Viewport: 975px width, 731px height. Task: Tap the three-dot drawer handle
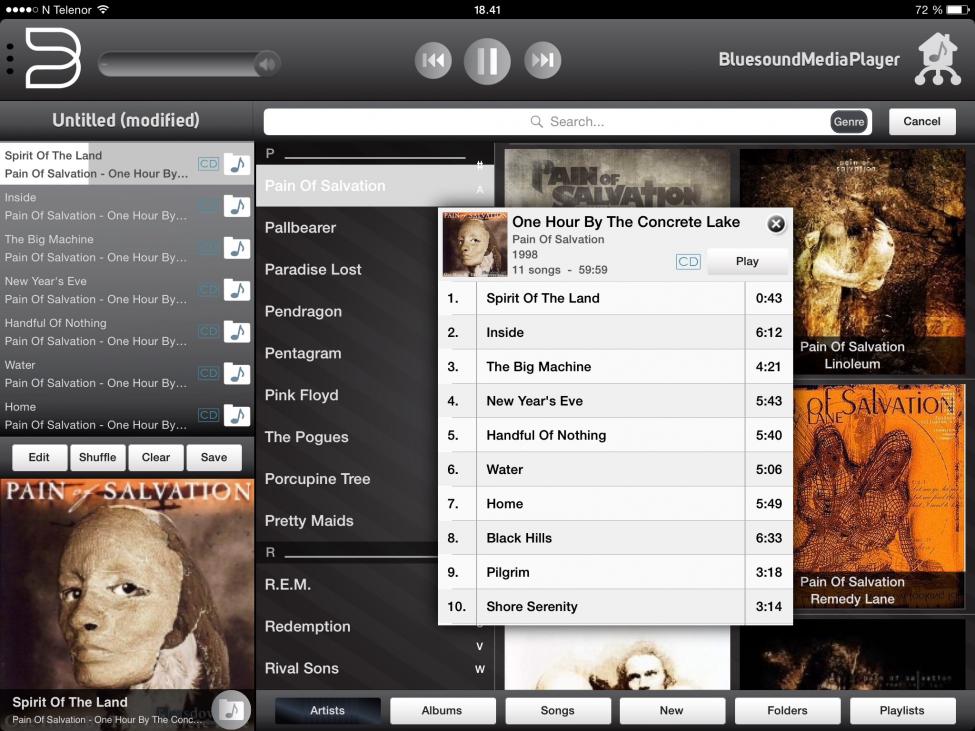click(10, 60)
